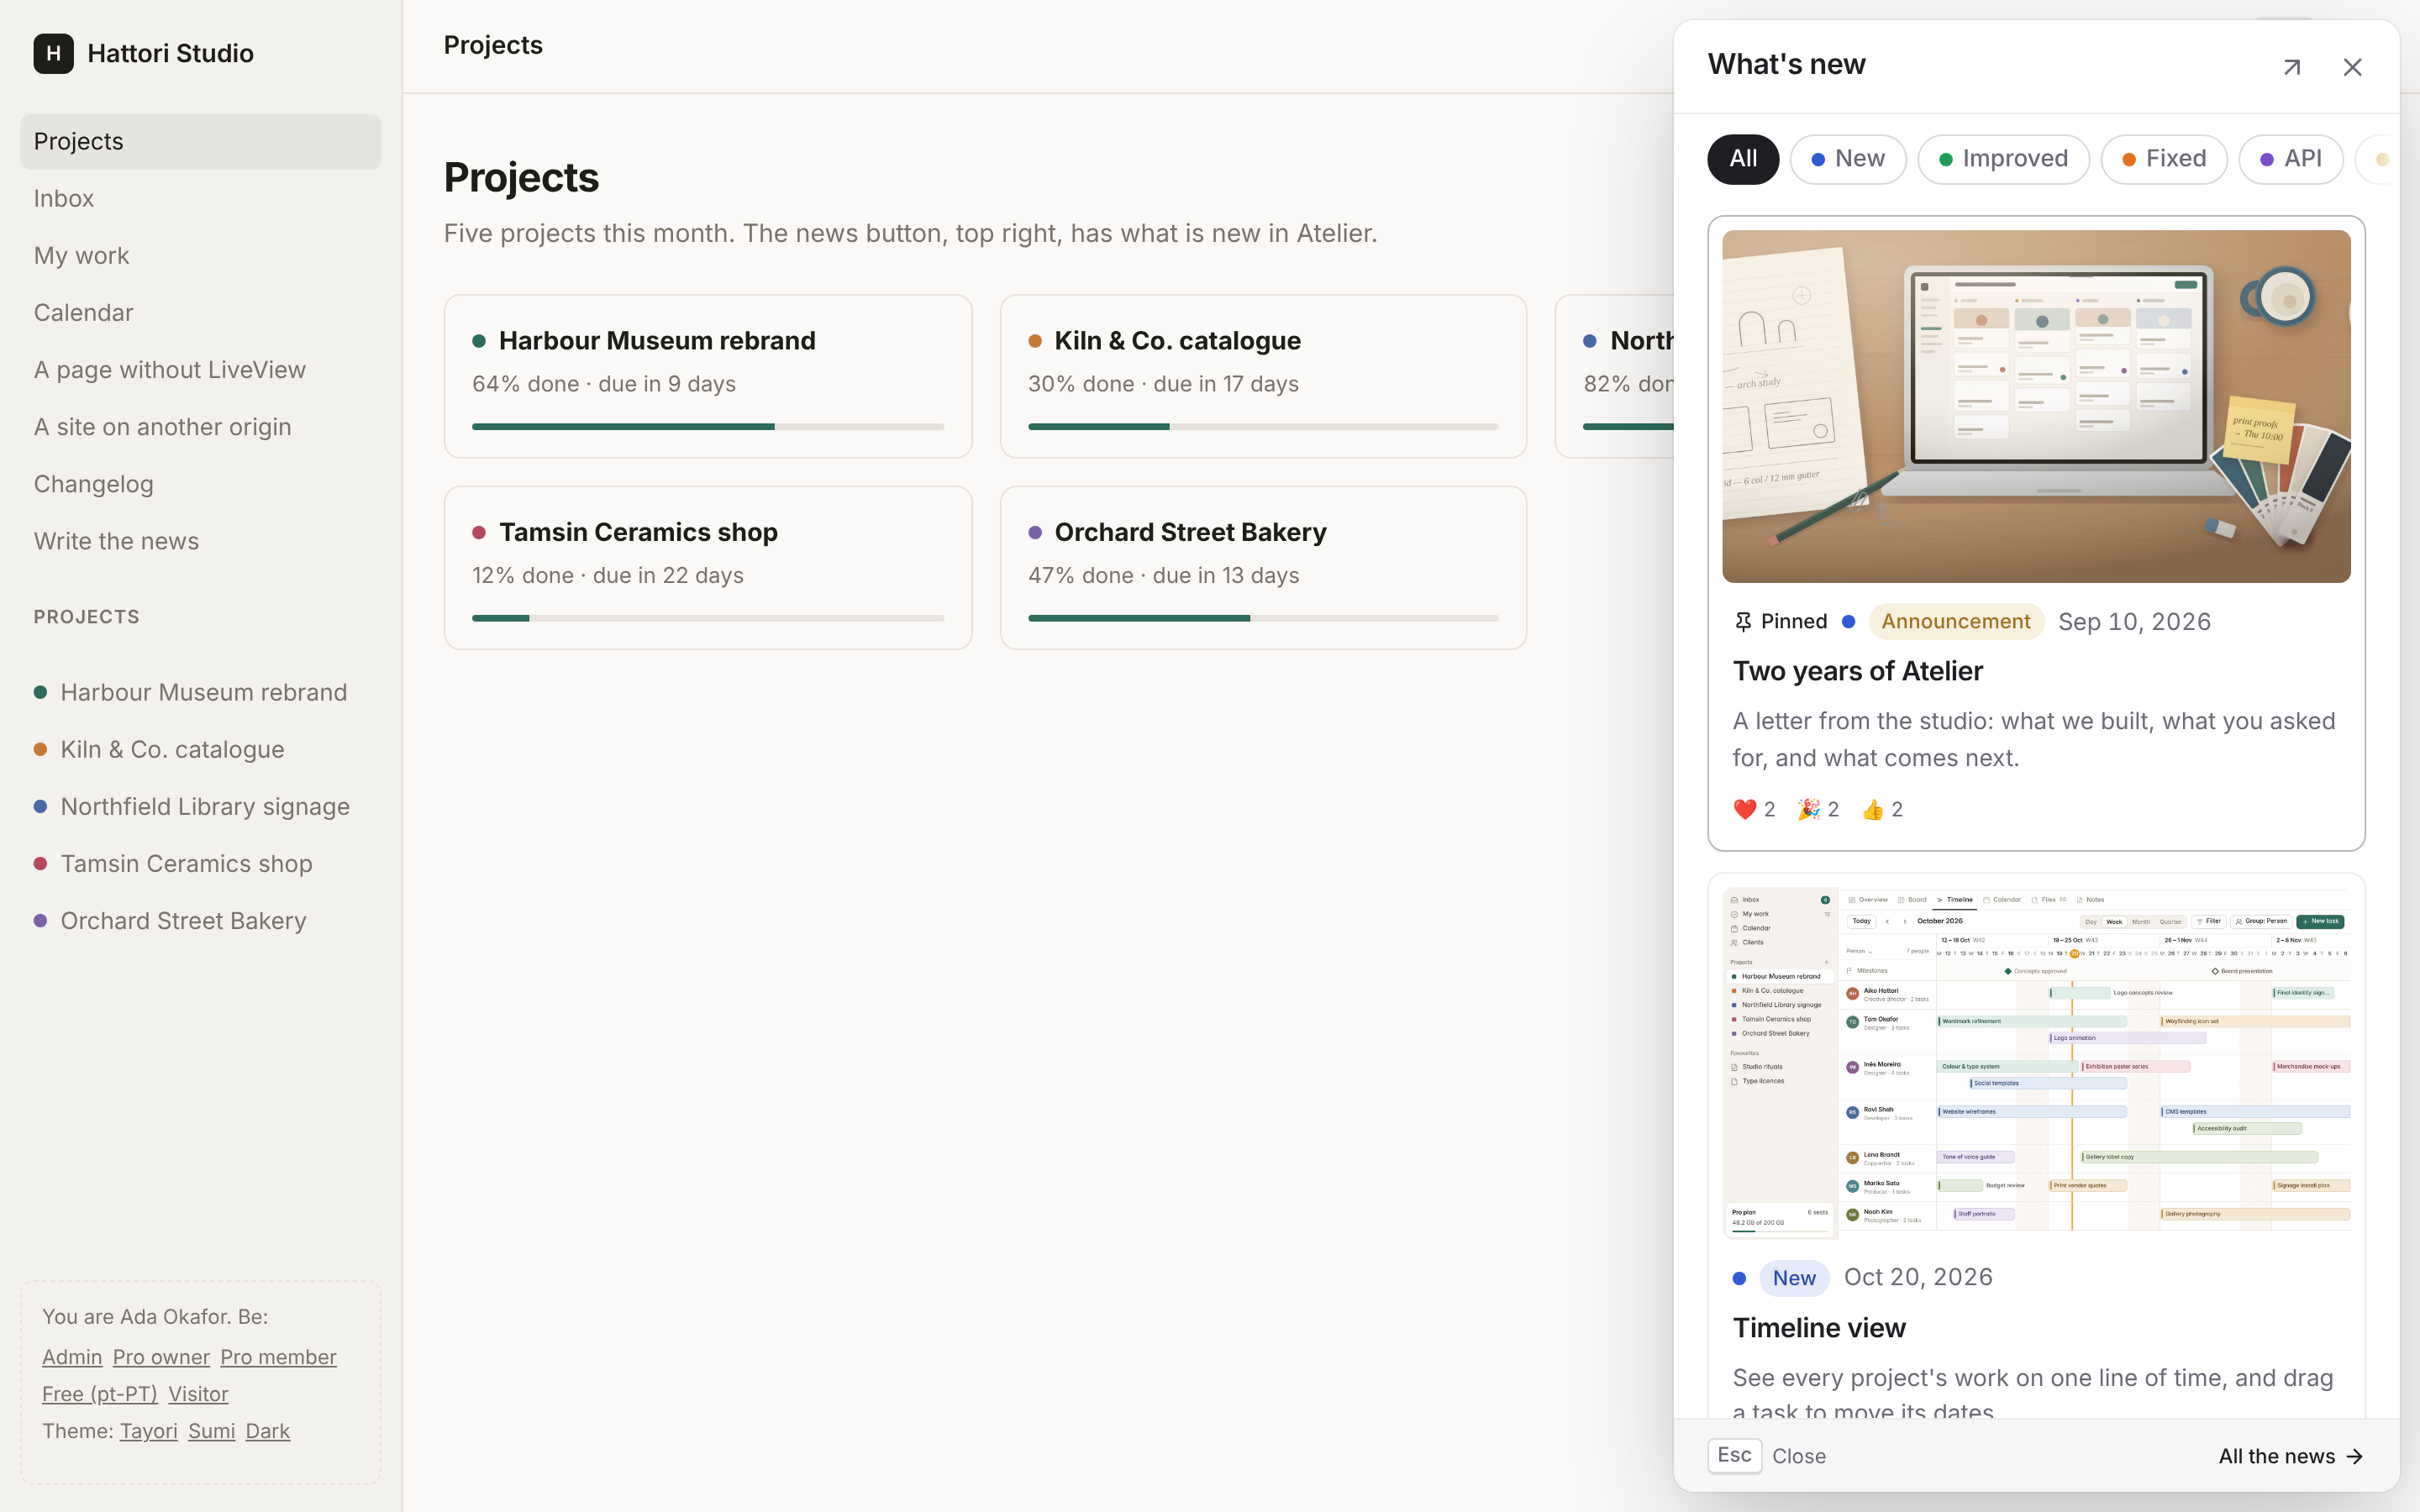Switch role to Visitor
Viewport: 2420px width, 1512px height.
[x=198, y=1394]
